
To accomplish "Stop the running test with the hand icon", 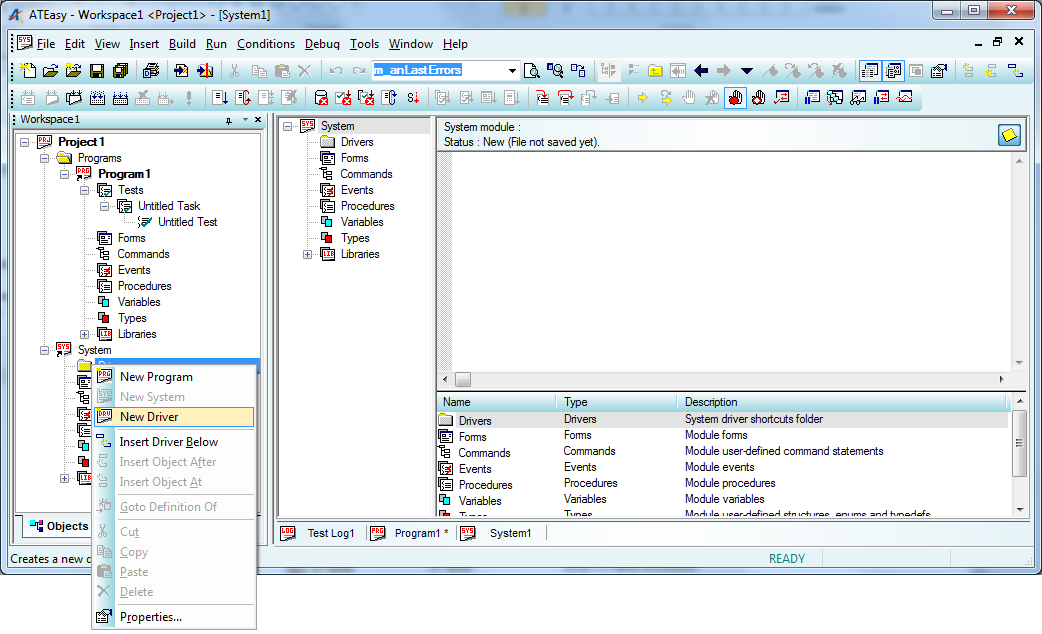I will 687,97.
